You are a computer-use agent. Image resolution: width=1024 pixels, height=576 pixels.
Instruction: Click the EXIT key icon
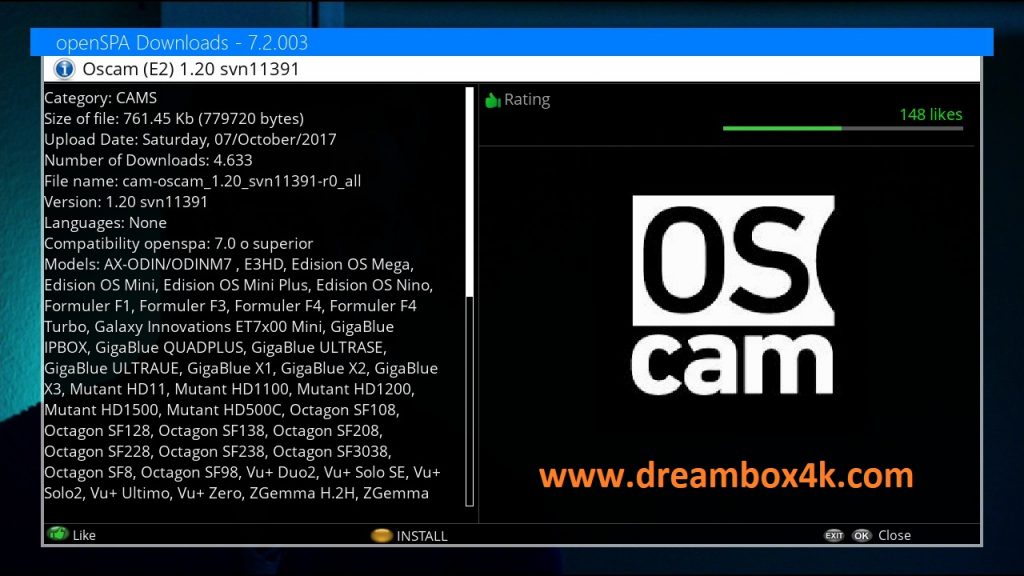tap(834, 536)
